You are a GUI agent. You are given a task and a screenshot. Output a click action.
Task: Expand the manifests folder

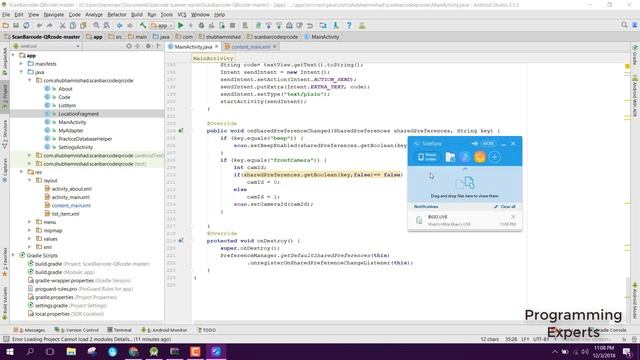click(21, 64)
